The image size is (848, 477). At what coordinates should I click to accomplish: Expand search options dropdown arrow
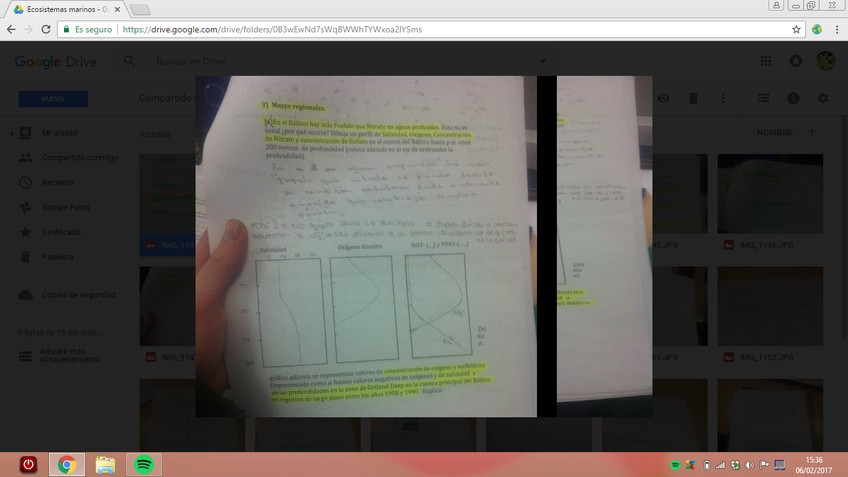(542, 61)
